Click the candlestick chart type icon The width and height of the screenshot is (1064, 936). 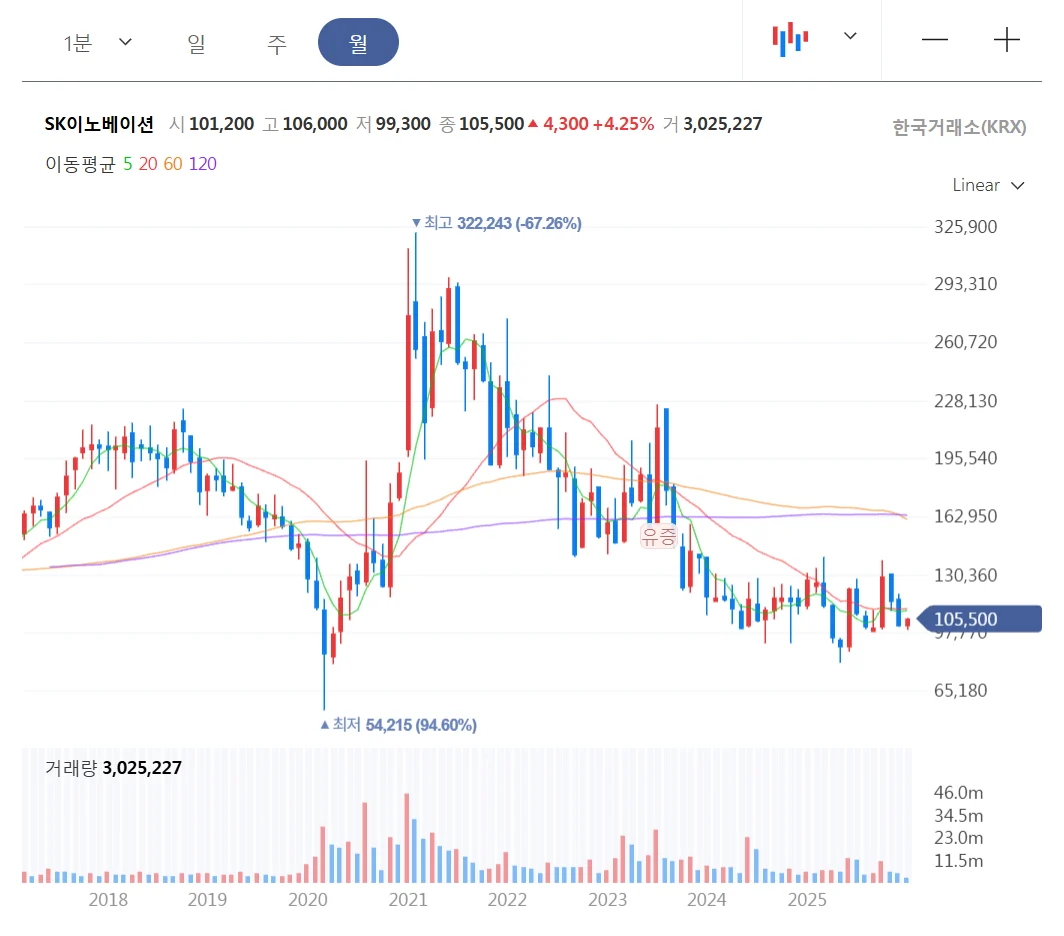coord(790,38)
